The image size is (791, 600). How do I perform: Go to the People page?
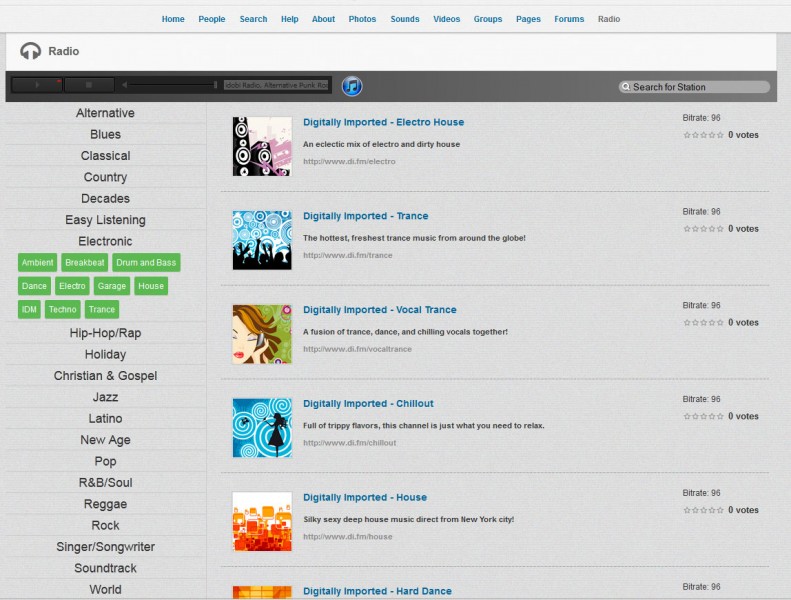211,19
